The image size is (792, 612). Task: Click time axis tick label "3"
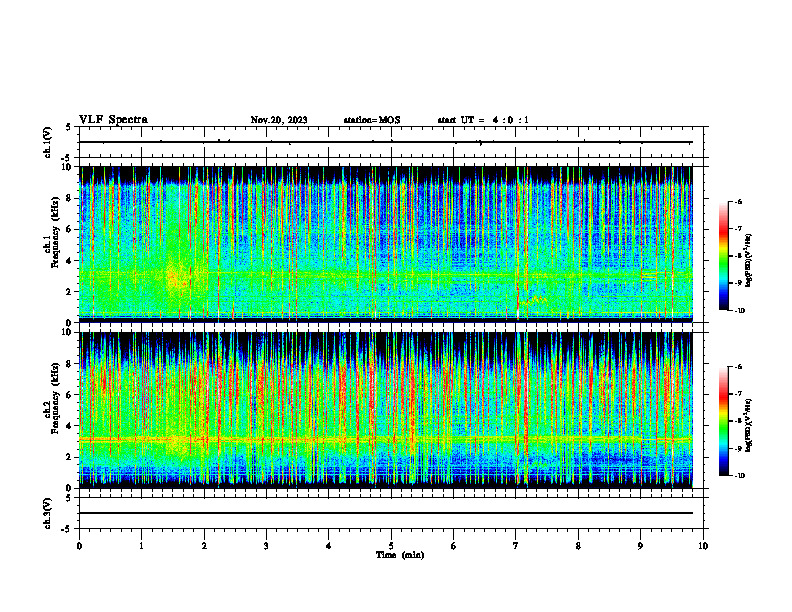coord(266,546)
